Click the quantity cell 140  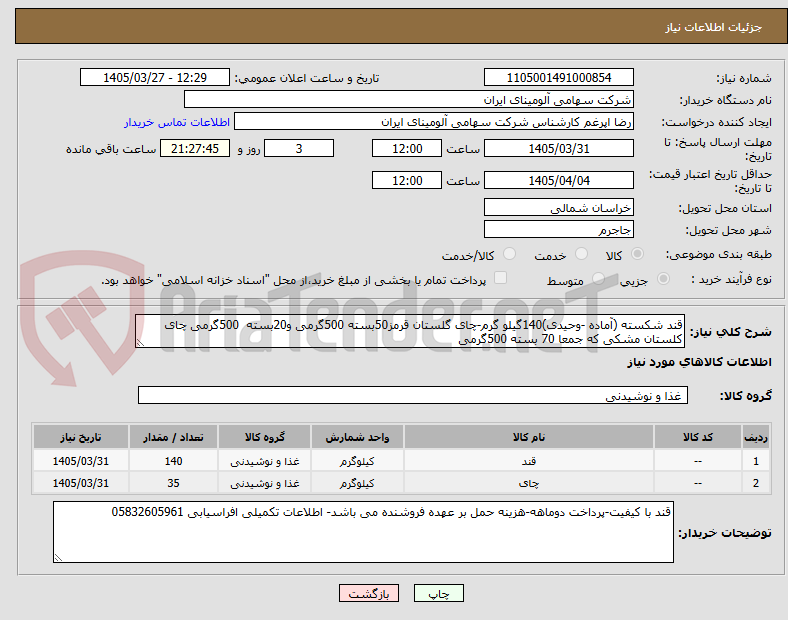173,461
